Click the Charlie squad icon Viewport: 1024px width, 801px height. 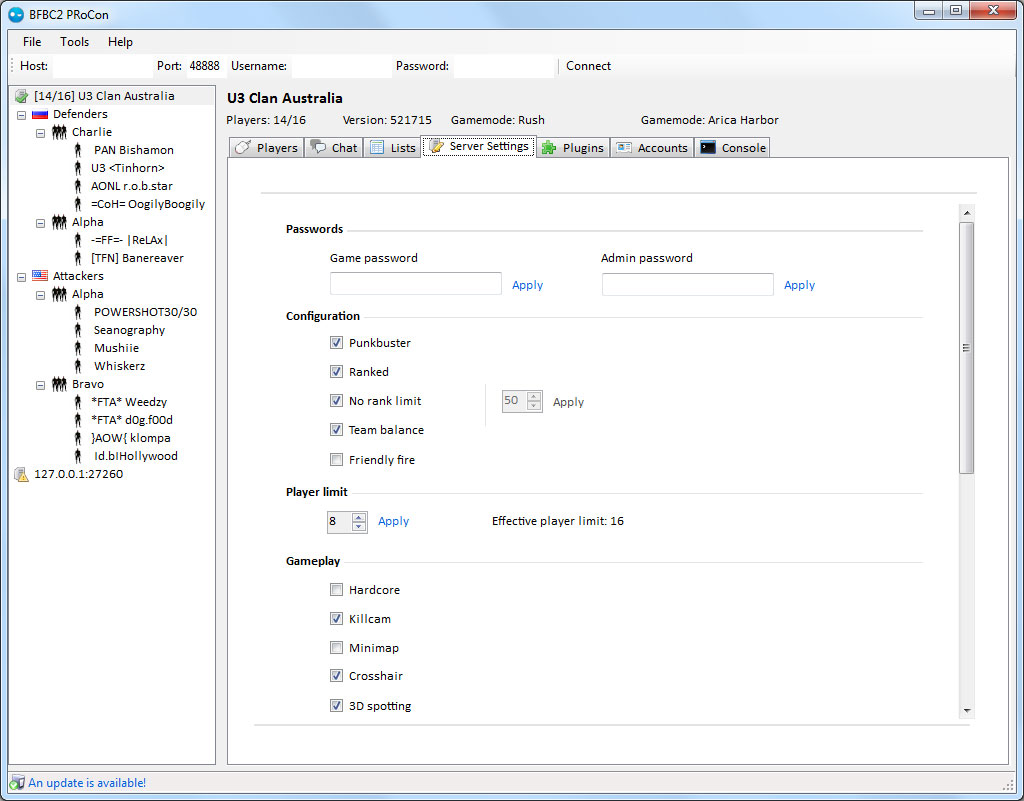[x=59, y=132]
